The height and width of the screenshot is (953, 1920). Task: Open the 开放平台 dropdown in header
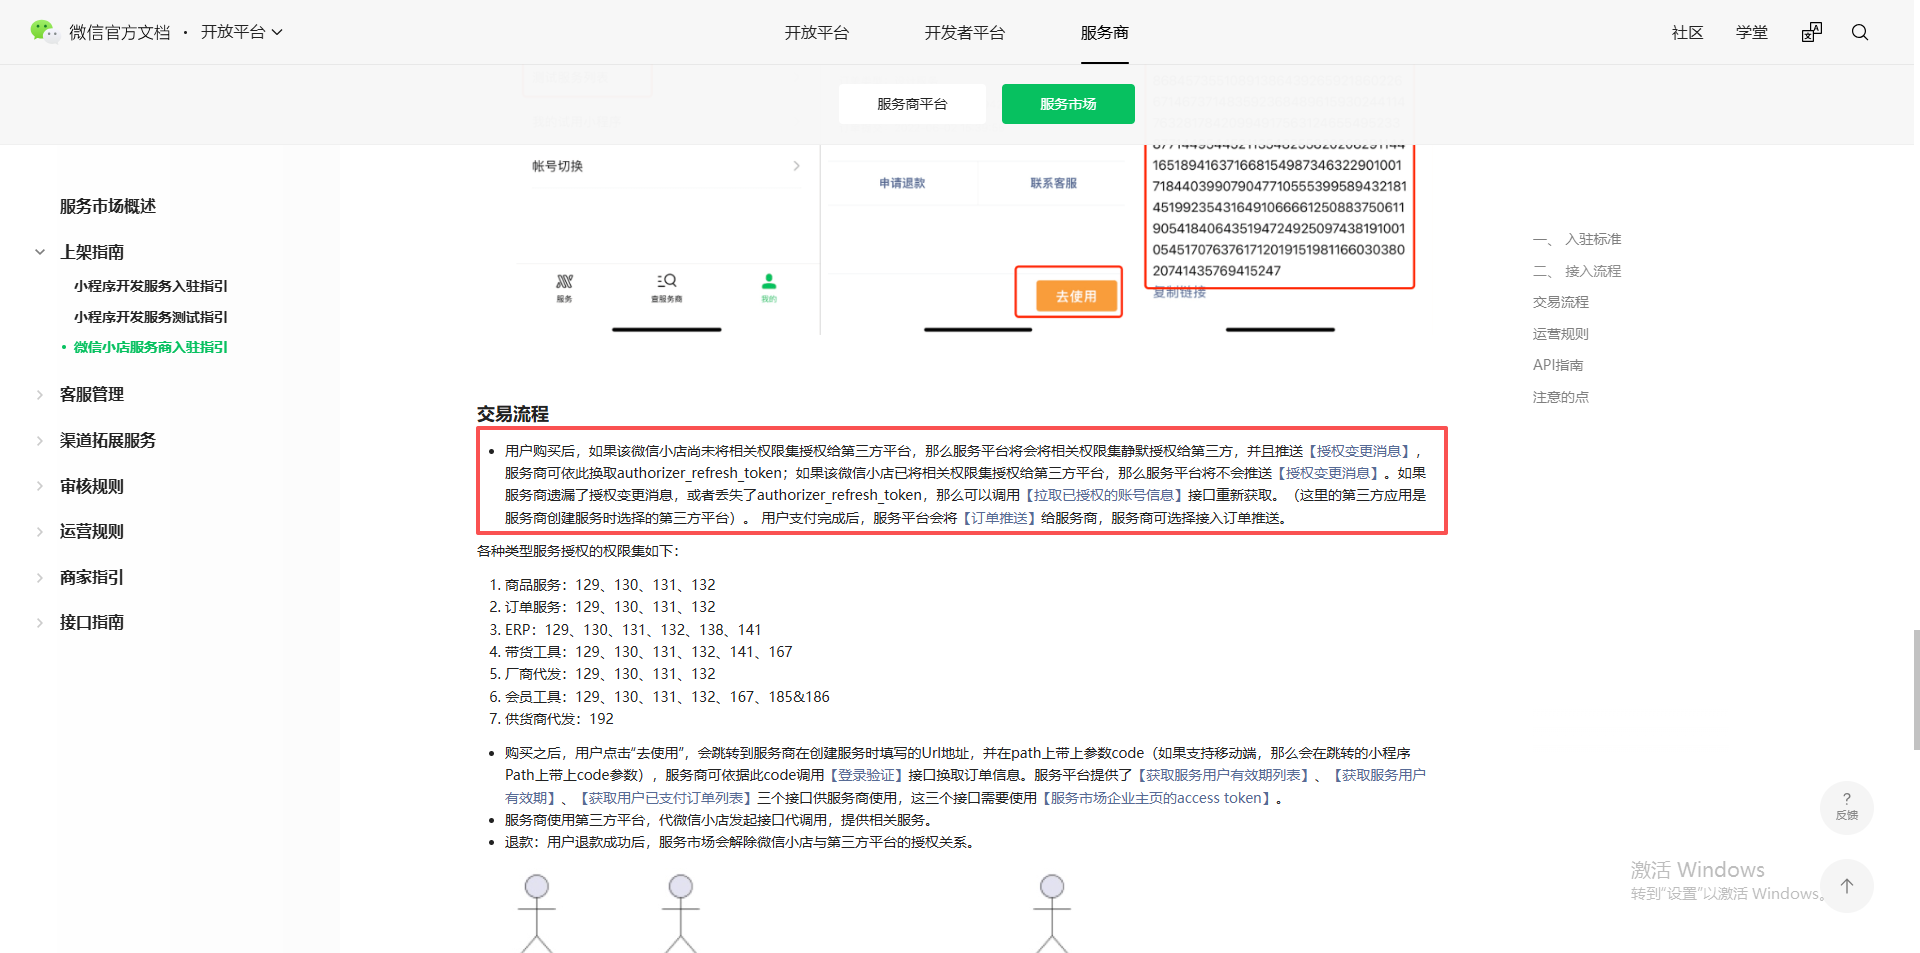[x=242, y=32]
